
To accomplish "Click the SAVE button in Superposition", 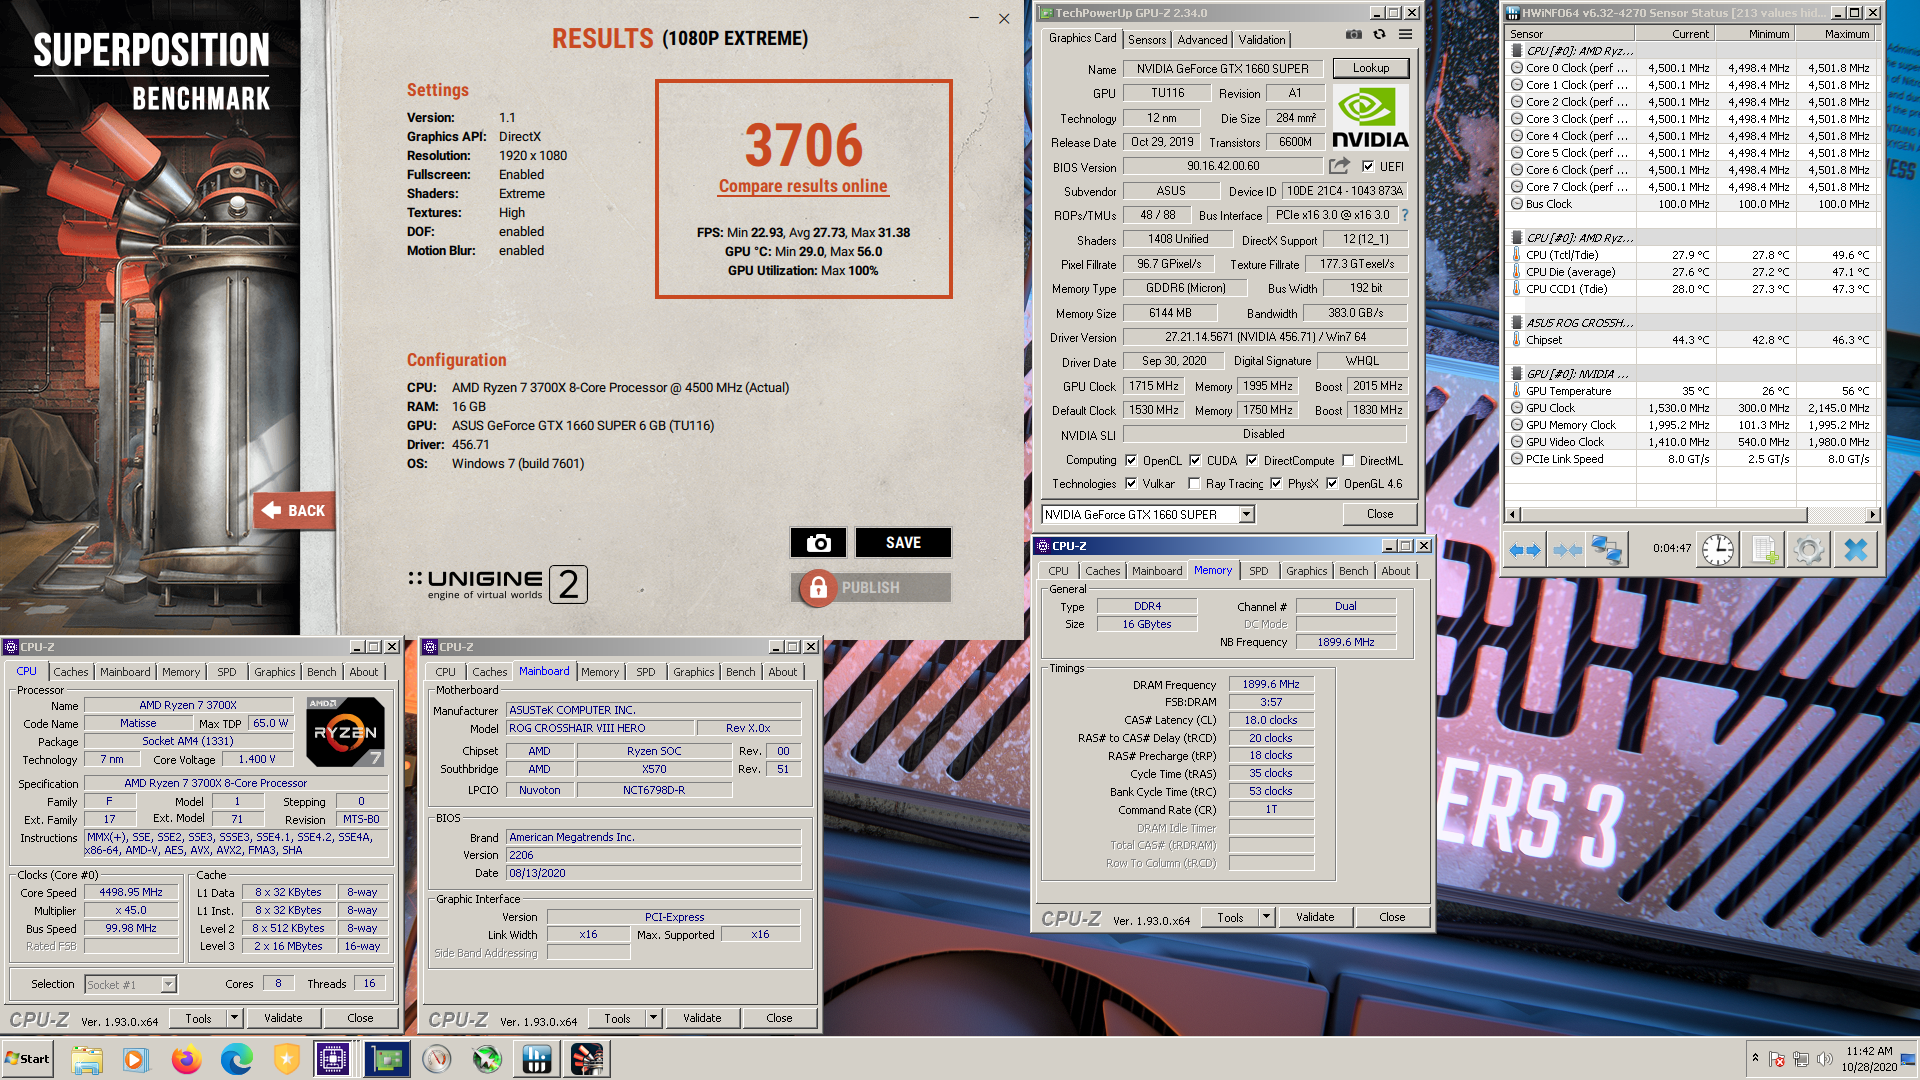I will point(903,543).
